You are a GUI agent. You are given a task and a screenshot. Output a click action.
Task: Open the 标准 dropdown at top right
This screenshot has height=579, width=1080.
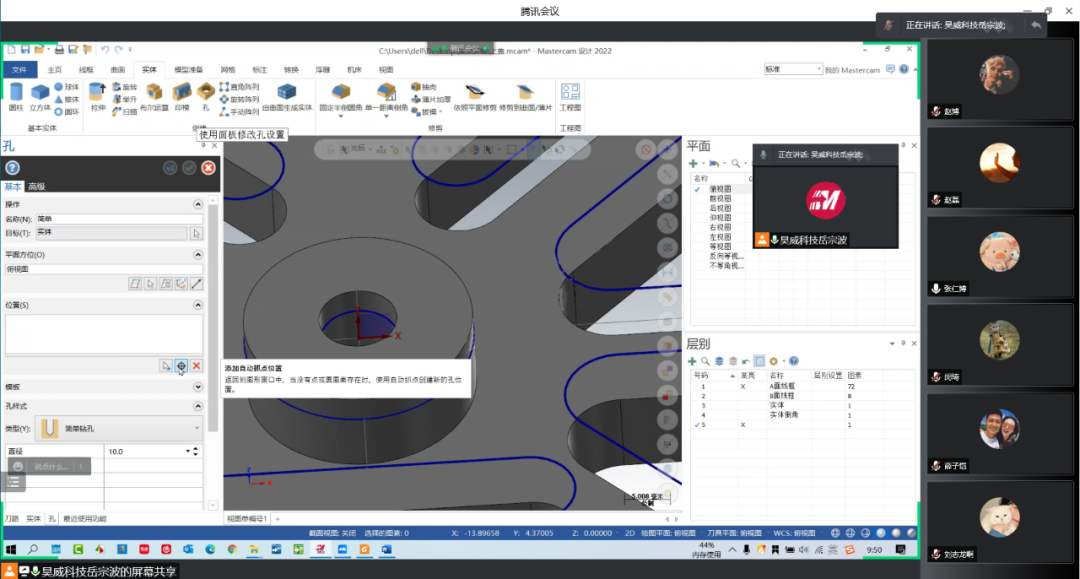pos(793,69)
